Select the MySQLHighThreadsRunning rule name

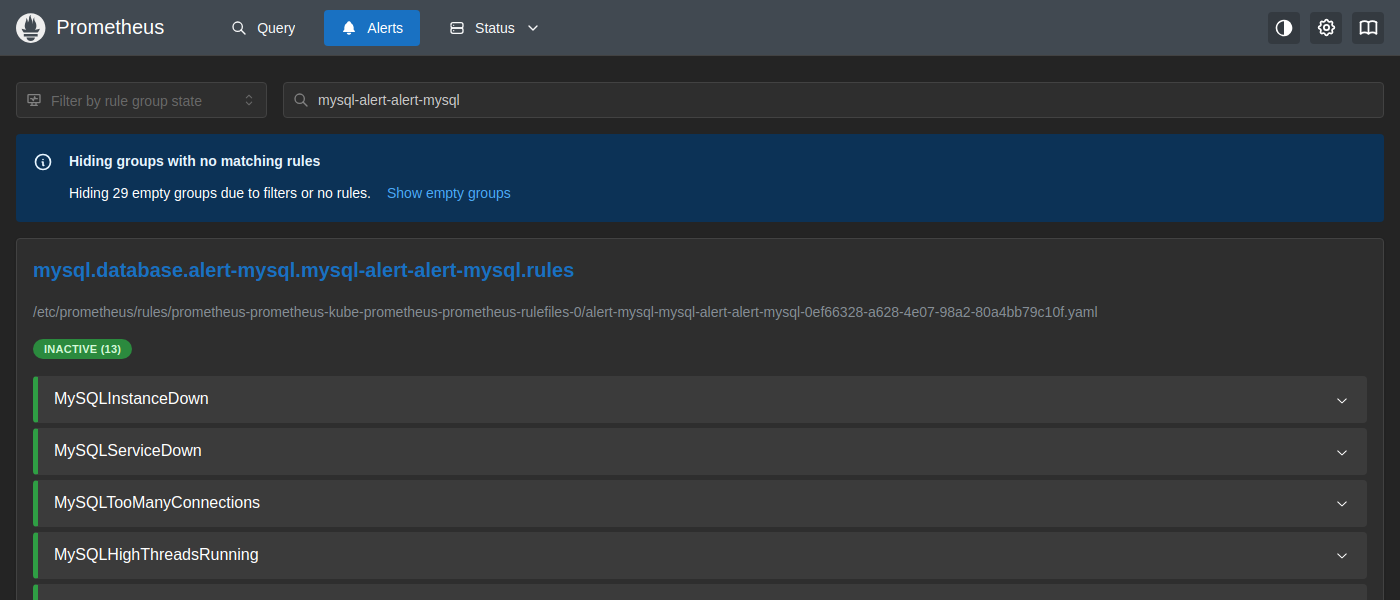click(156, 555)
